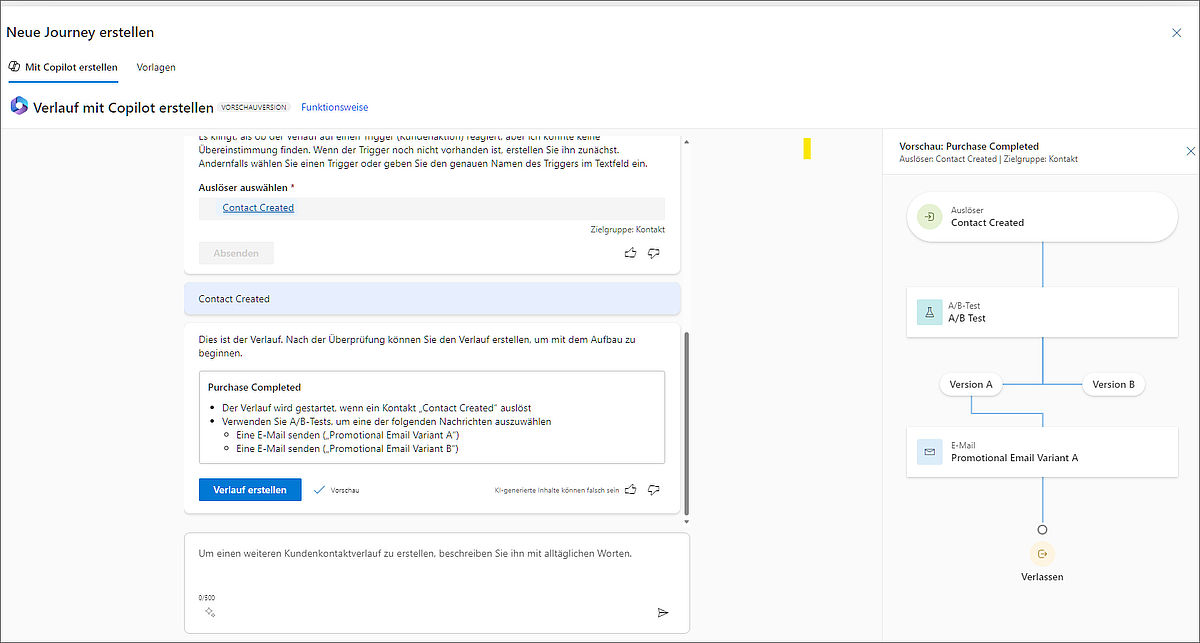Click the Verlauf erstellen button
Viewport: 1200px width, 643px height.
tap(250, 490)
